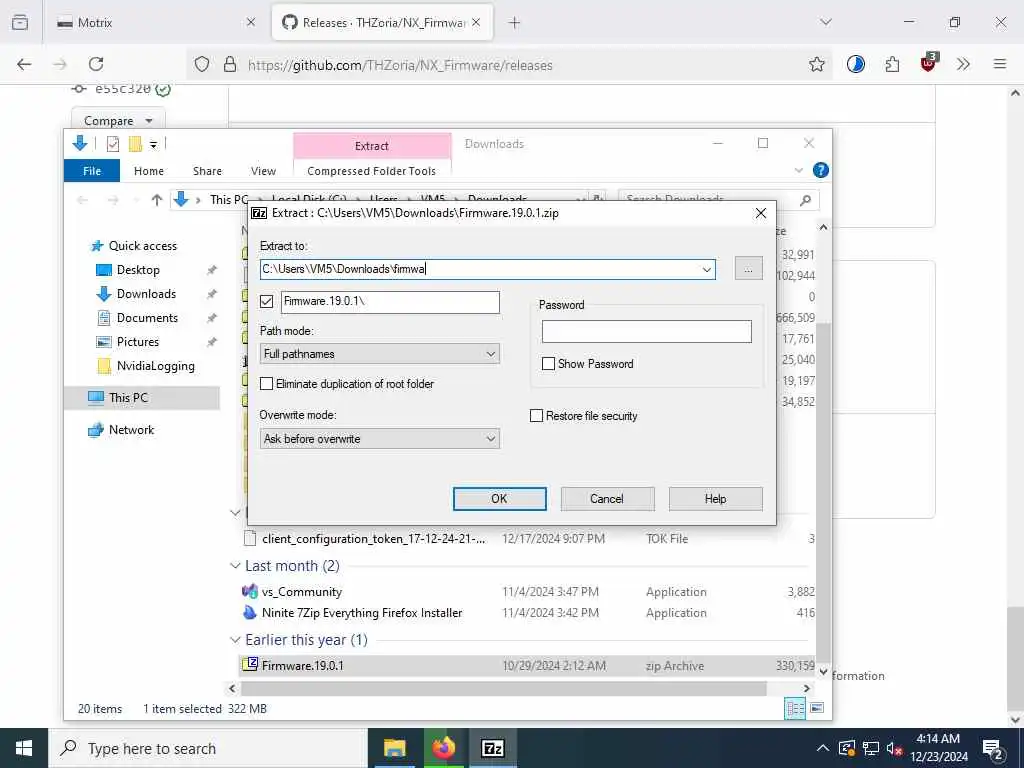The image size is (1024, 768).
Task: Switch Explorer to details view icon
Action: (x=795, y=709)
